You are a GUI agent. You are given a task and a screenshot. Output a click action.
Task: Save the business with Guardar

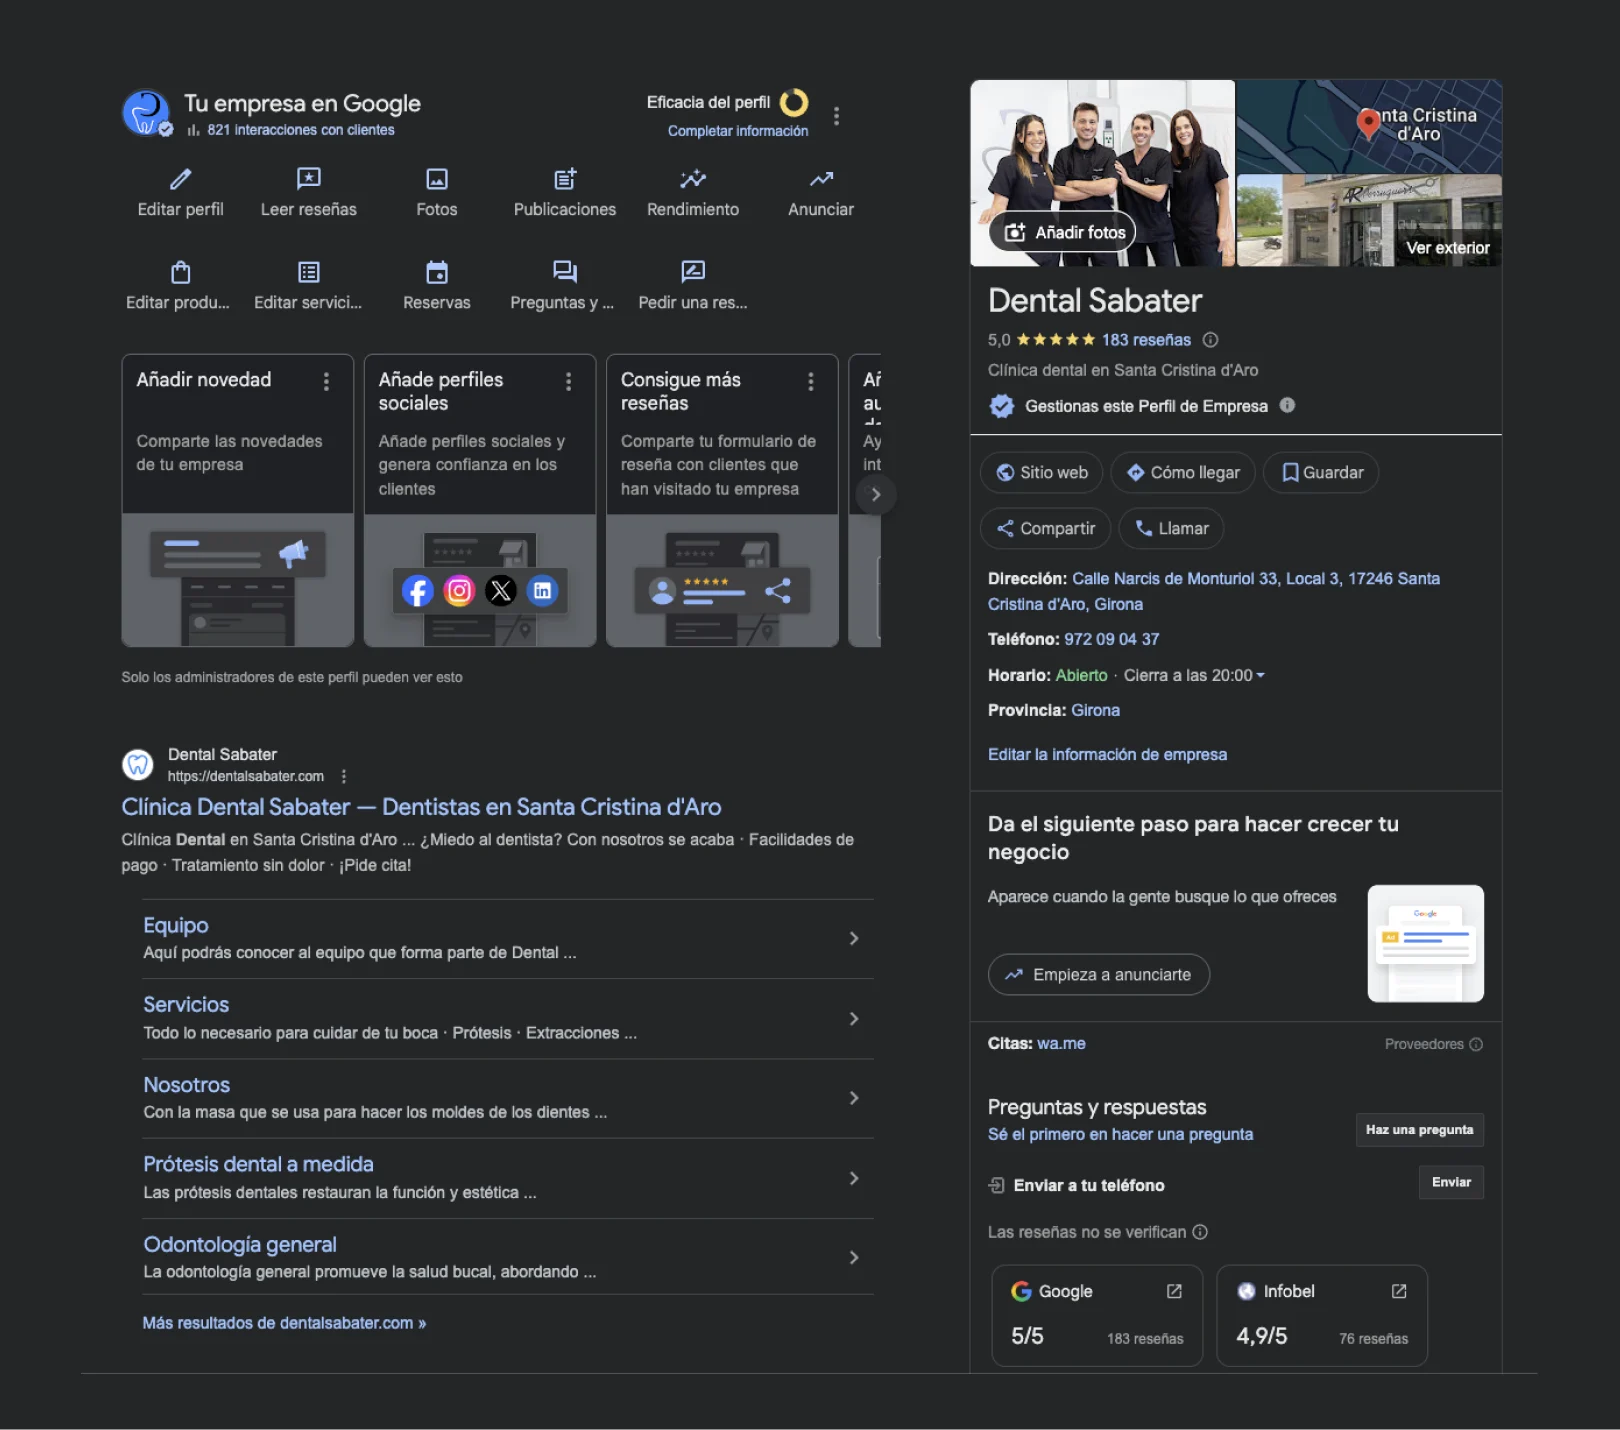tap(1321, 473)
